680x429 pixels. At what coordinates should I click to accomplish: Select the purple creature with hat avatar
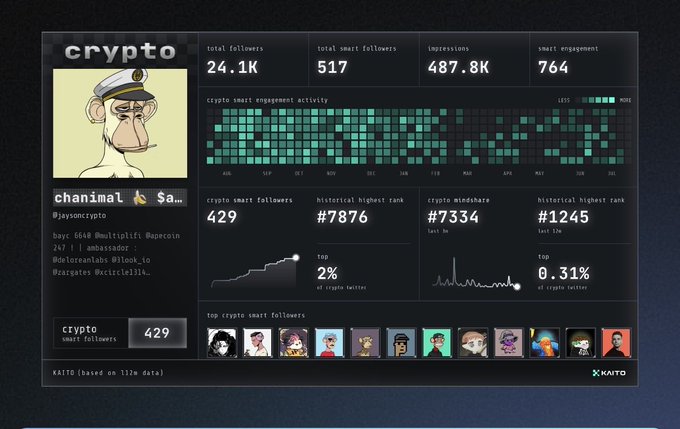pyautogui.click(x=509, y=343)
